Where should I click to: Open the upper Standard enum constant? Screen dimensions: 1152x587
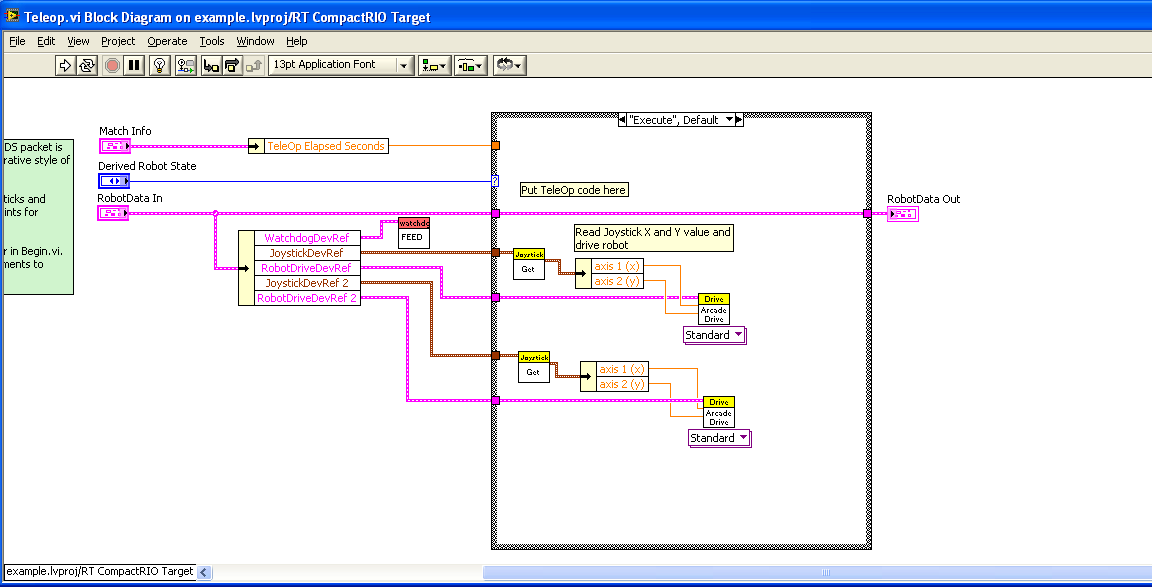click(x=714, y=336)
